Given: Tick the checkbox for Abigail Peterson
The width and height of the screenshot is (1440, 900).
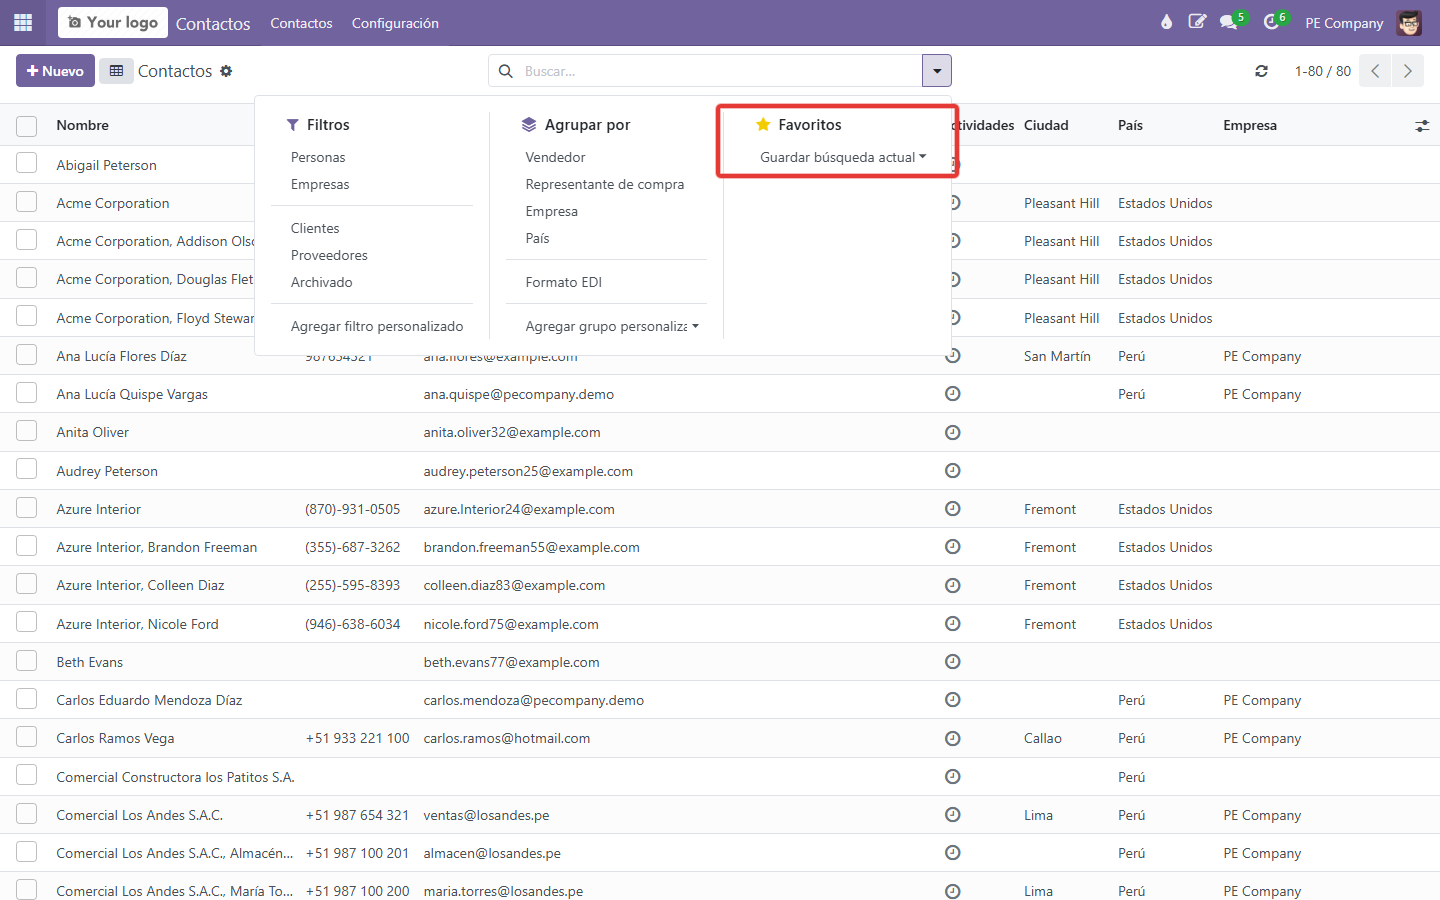Looking at the screenshot, I should coord(27,164).
